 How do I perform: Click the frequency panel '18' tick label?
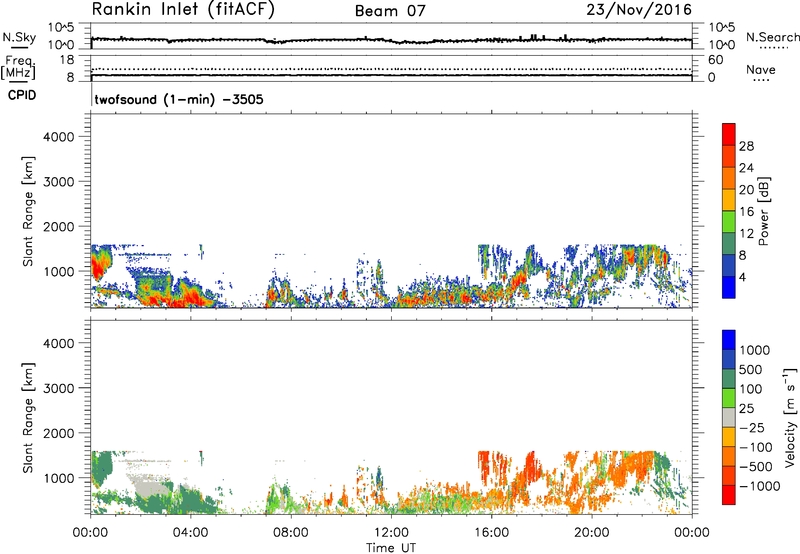click(x=67, y=60)
